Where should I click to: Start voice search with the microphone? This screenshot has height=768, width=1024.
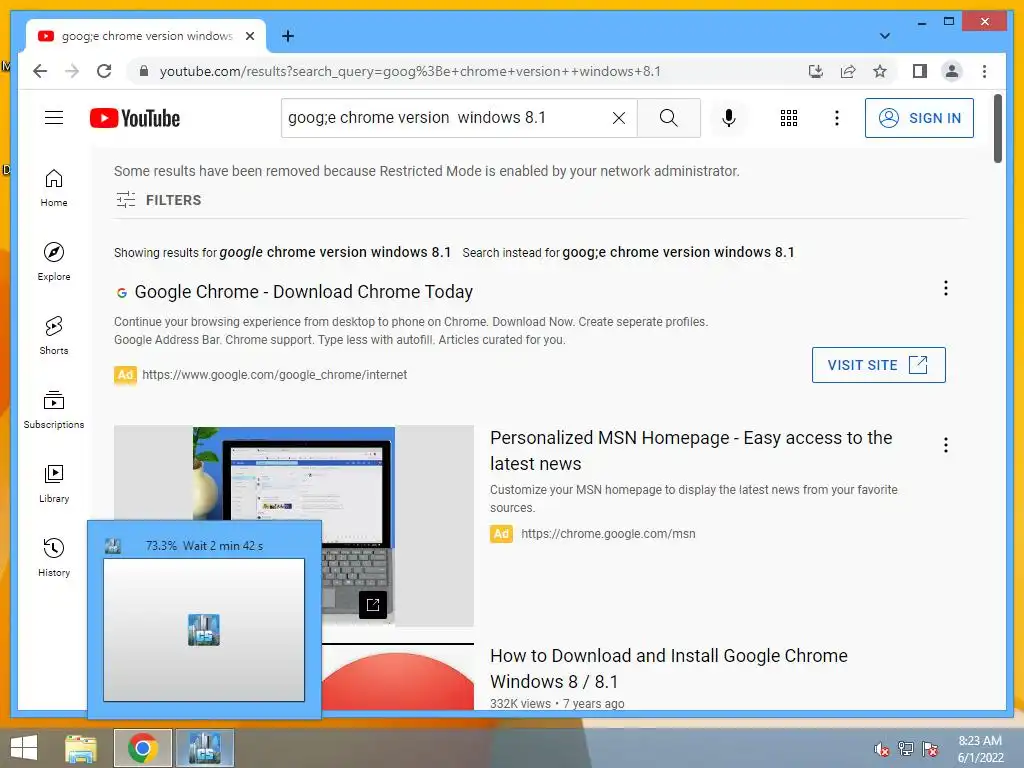pyautogui.click(x=729, y=118)
